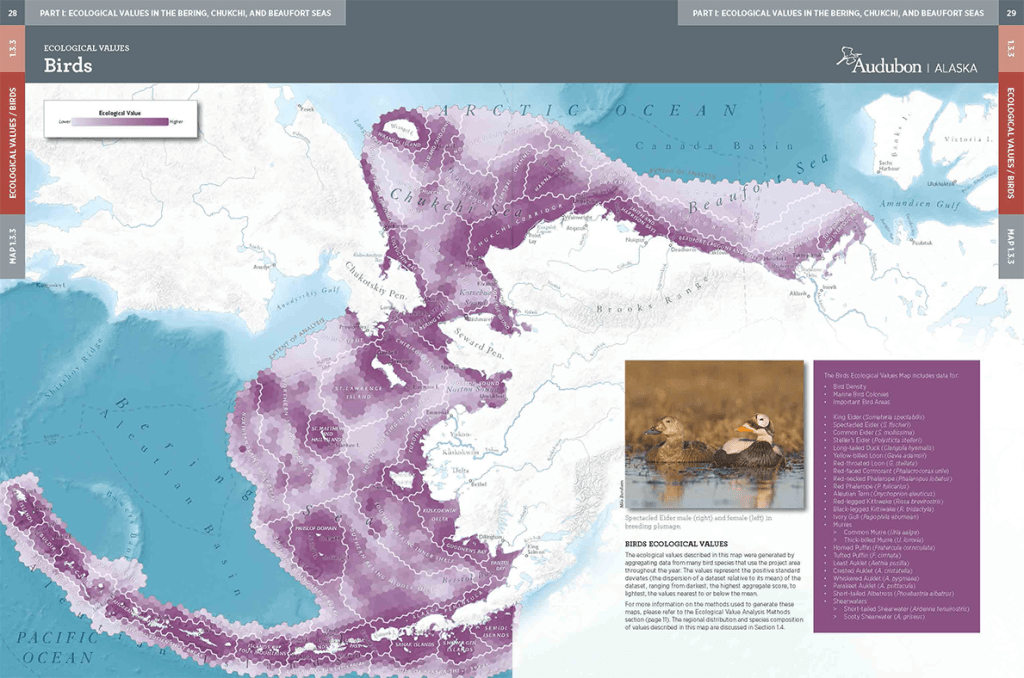
Task: Click the Ecological Value legend gradient bar
Action: click(121, 121)
